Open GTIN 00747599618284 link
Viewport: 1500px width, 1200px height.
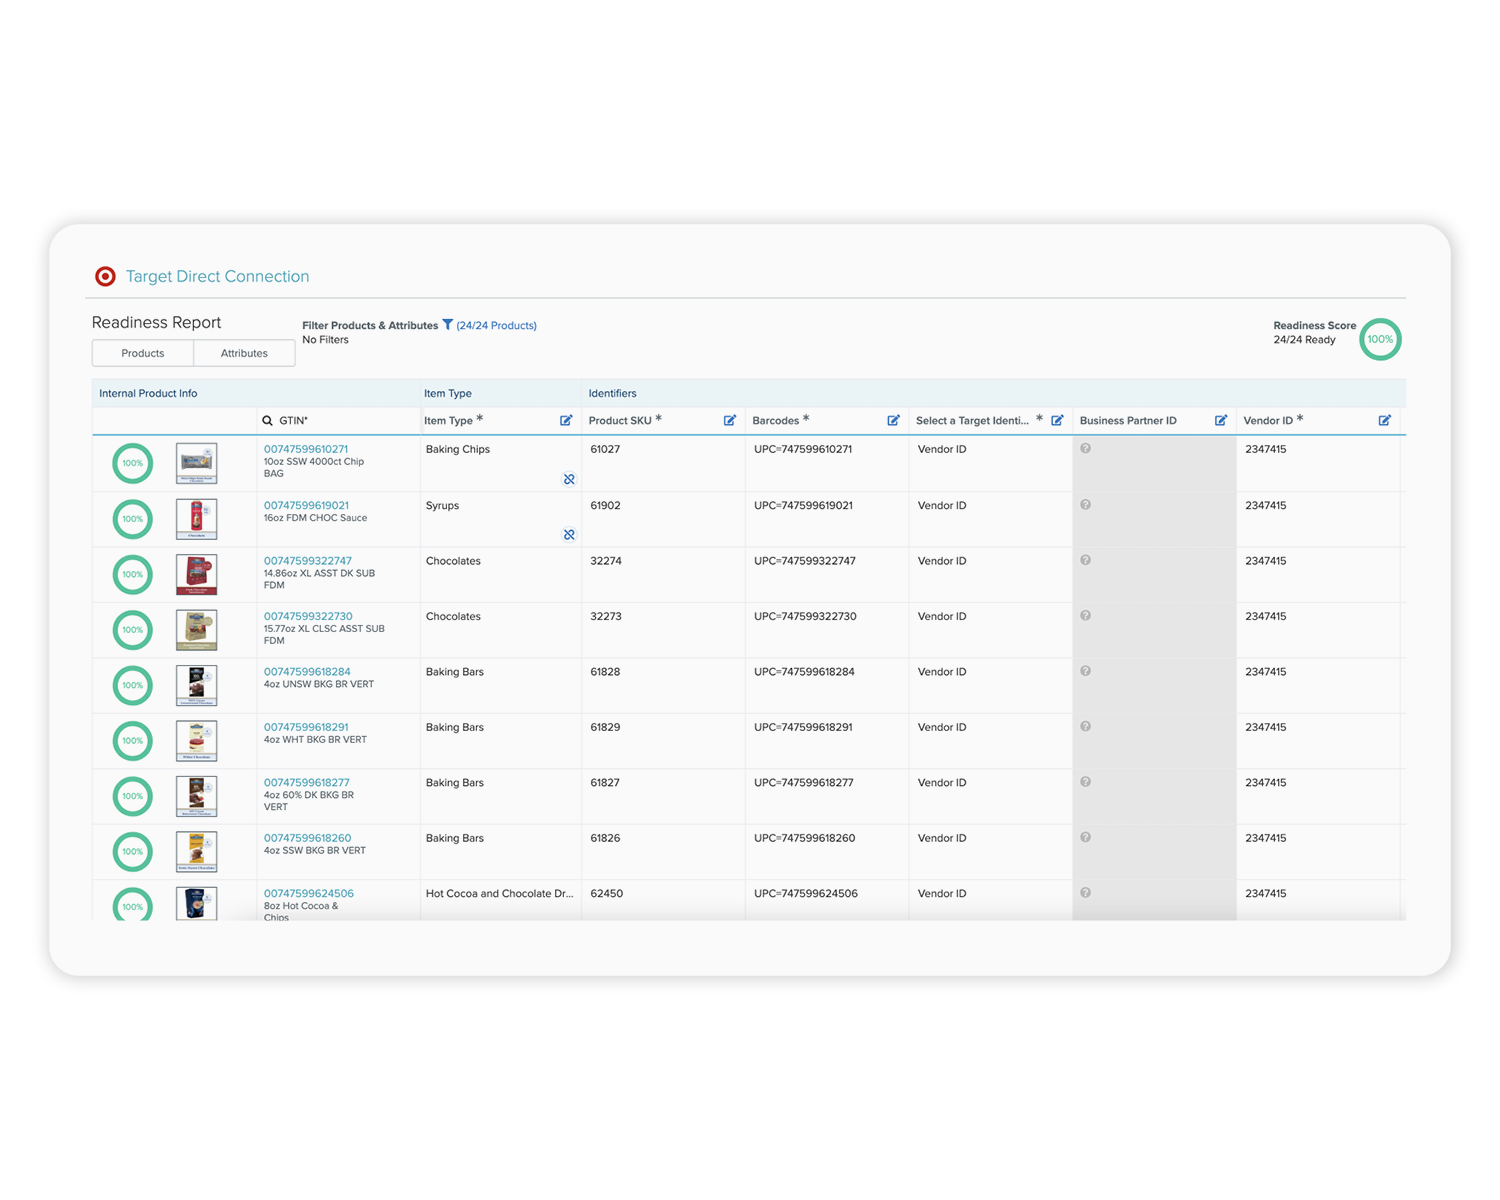click(307, 672)
